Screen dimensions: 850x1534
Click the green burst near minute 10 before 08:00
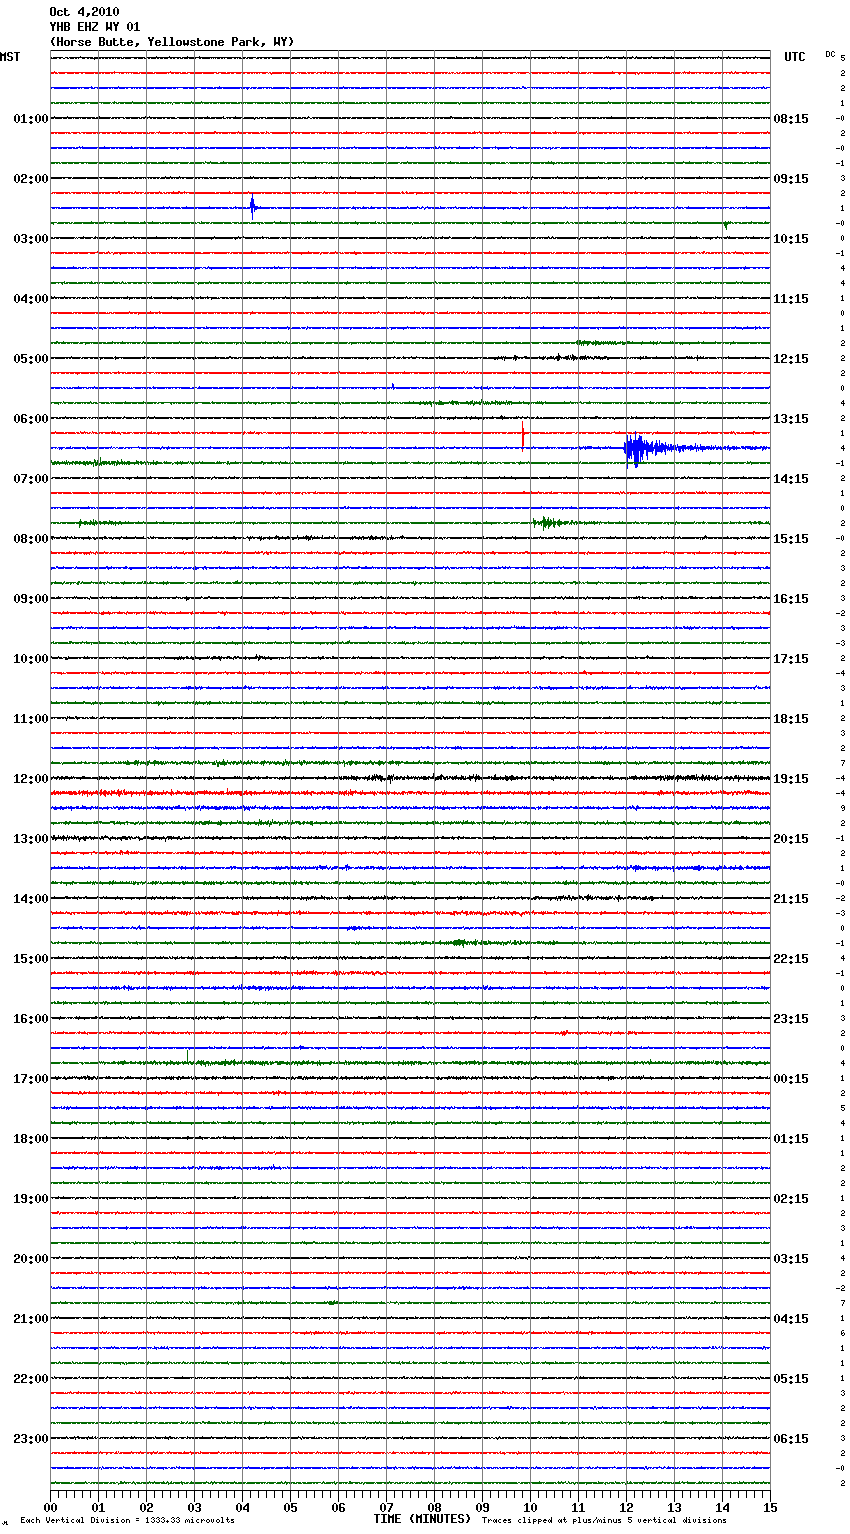pyautogui.click(x=548, y=522)
